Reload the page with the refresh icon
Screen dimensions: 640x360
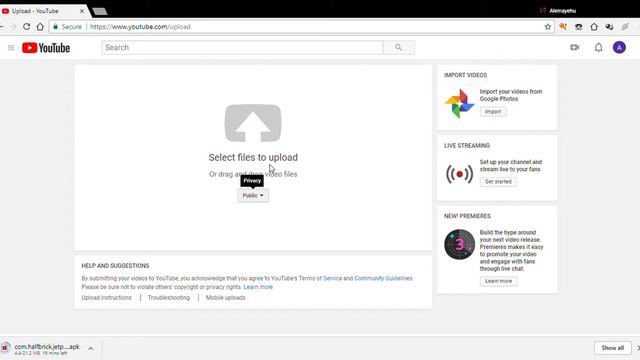tap(27, 27)
